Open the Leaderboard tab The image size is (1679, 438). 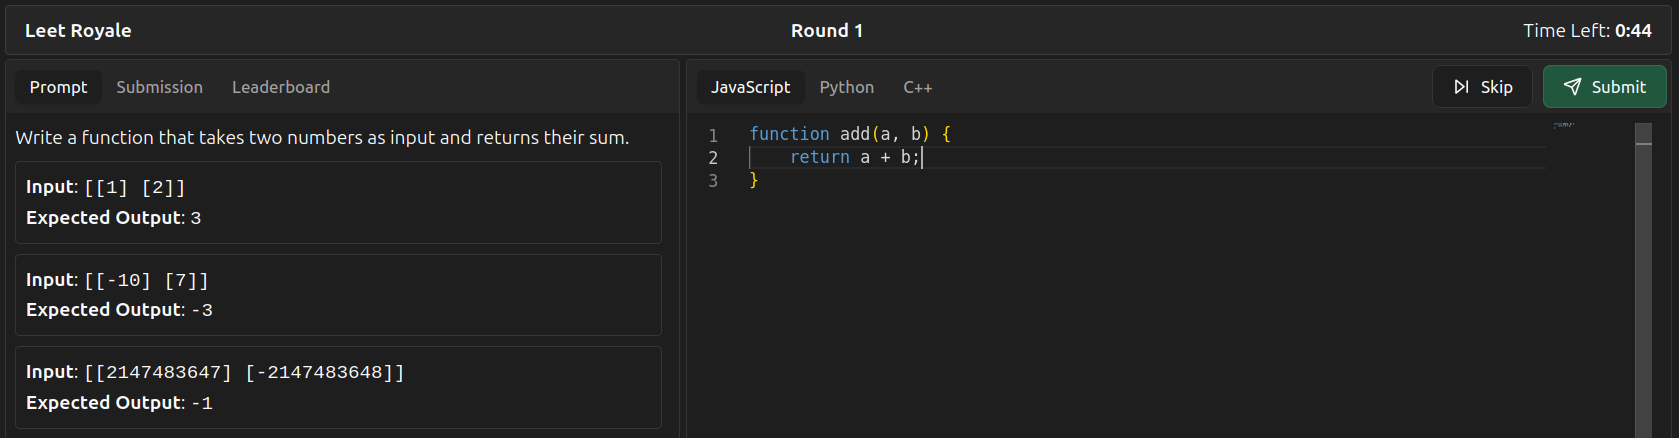tap(281, 87)
